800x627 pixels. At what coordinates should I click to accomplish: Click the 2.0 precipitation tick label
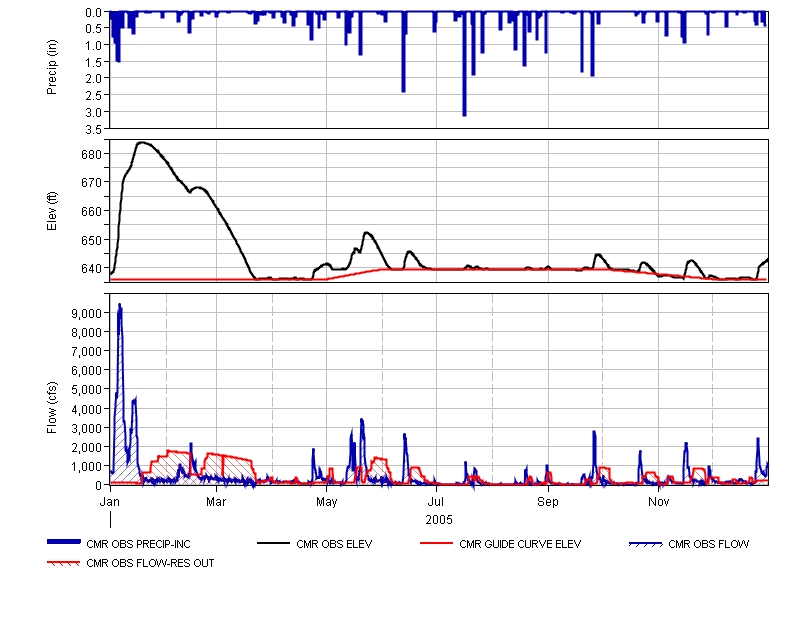tap(93, 79)
